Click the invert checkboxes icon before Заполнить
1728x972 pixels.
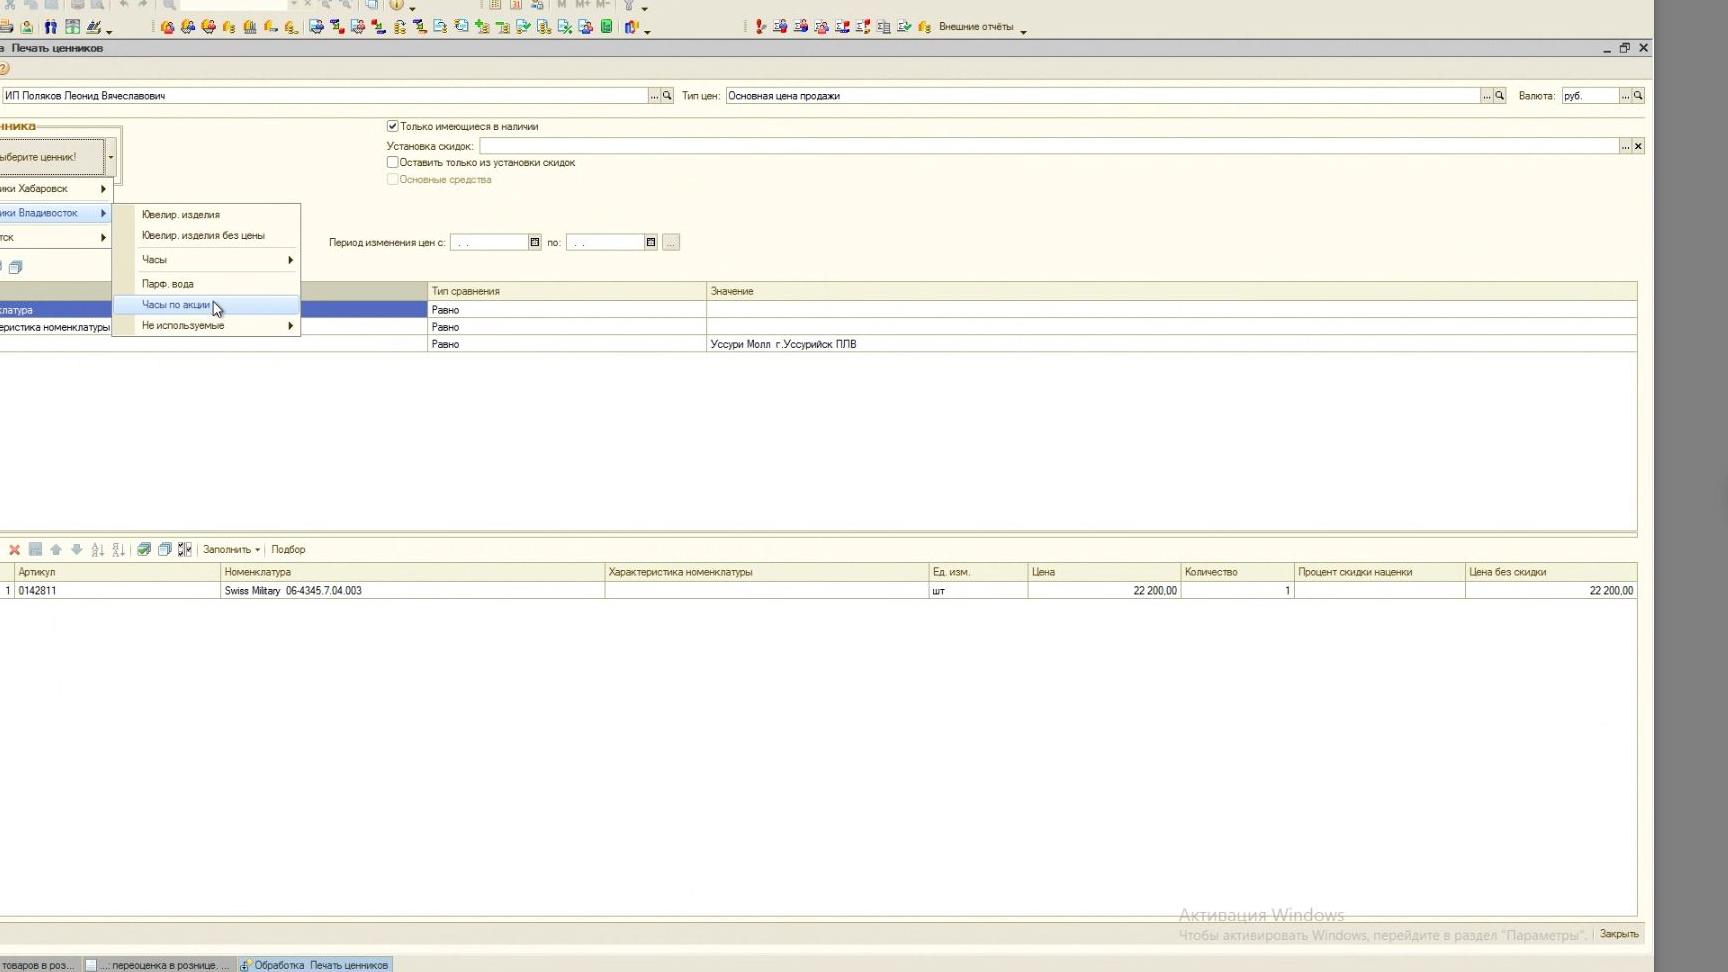[x=185, y=549]
